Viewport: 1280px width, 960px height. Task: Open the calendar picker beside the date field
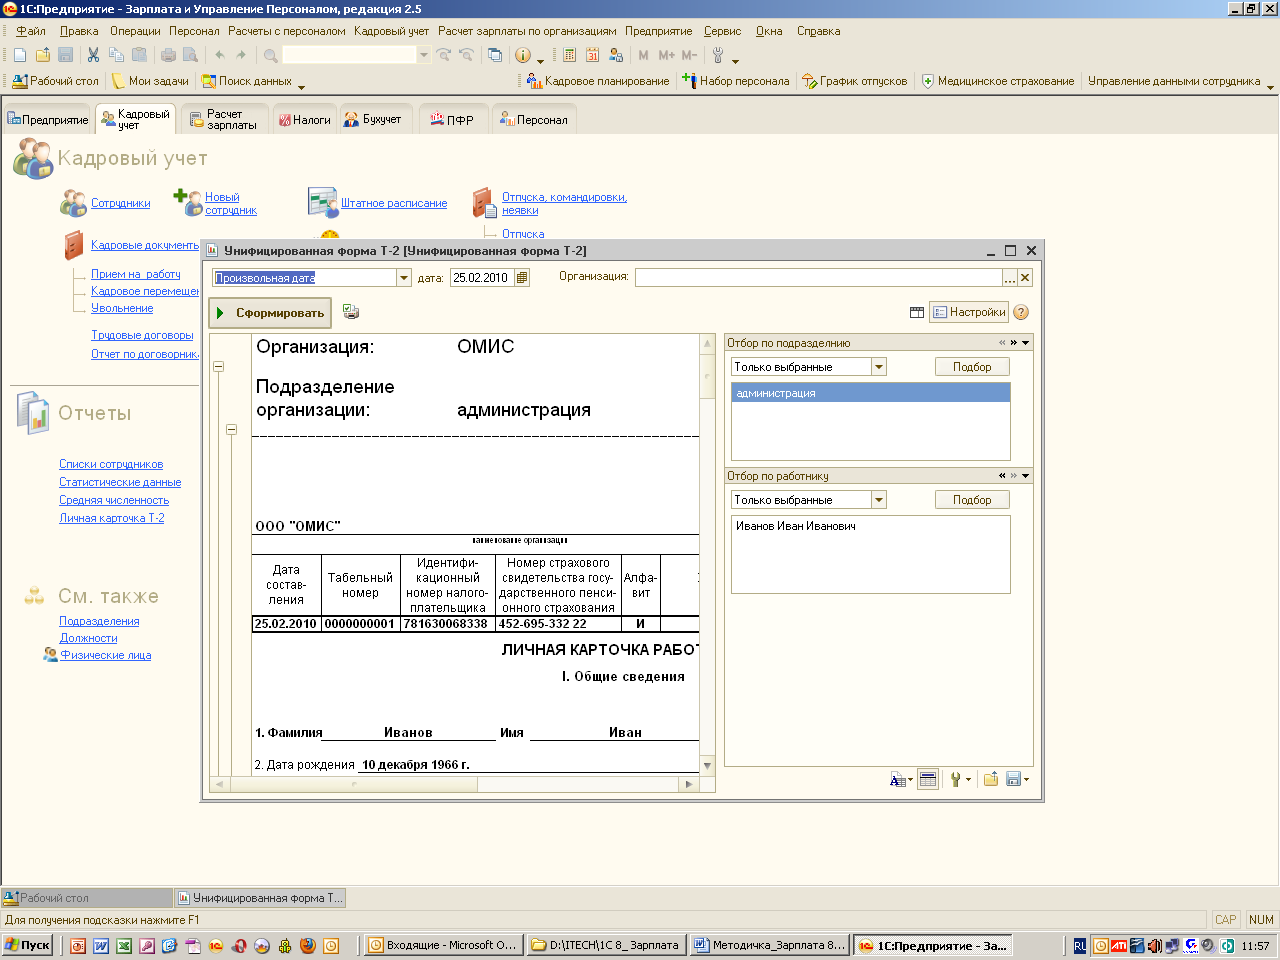click(522, 278)
